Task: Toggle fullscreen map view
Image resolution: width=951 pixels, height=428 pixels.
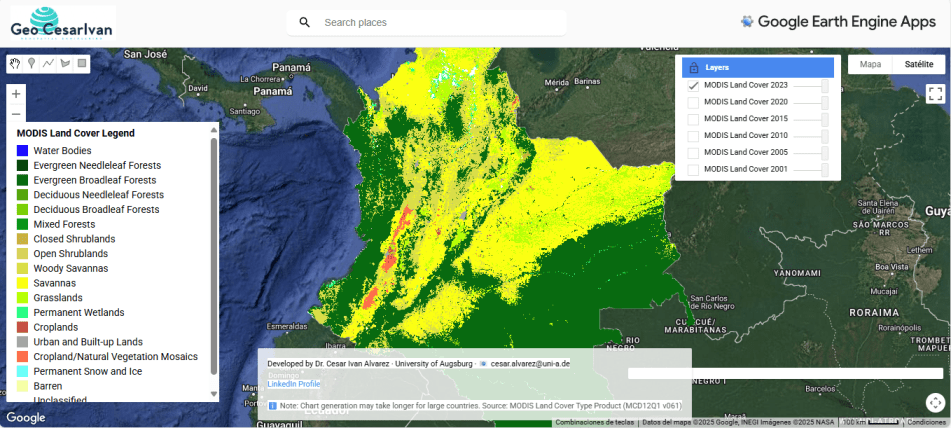Action: point(935,94)
